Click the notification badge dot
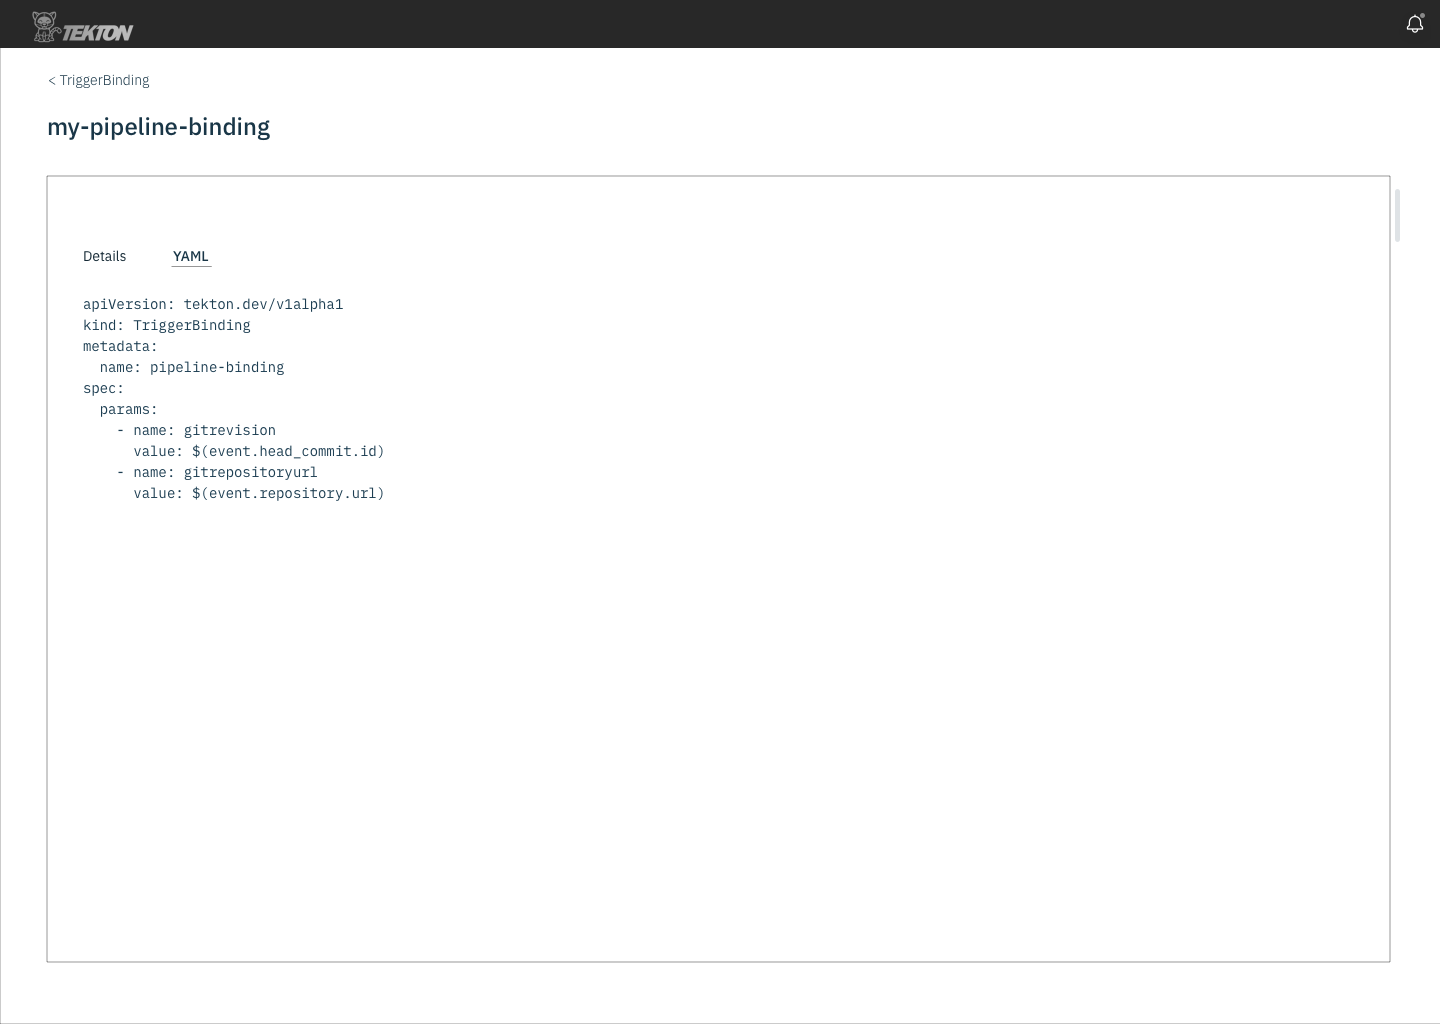 click(x=1423, y=14)
